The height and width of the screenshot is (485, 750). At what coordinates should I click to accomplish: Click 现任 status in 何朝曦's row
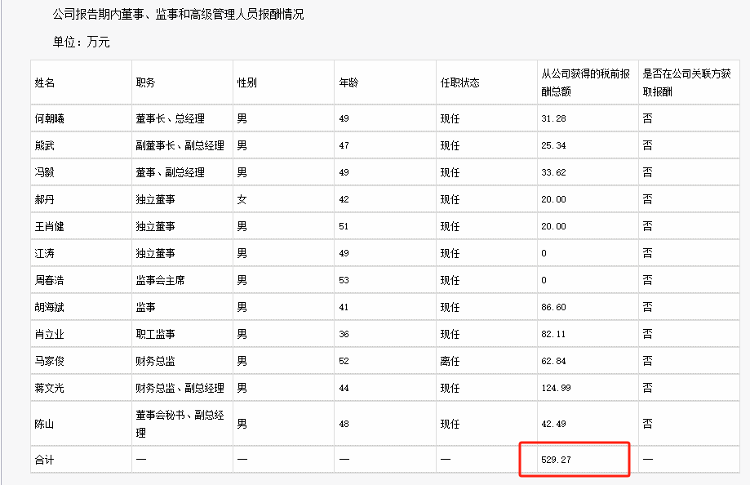450,118
